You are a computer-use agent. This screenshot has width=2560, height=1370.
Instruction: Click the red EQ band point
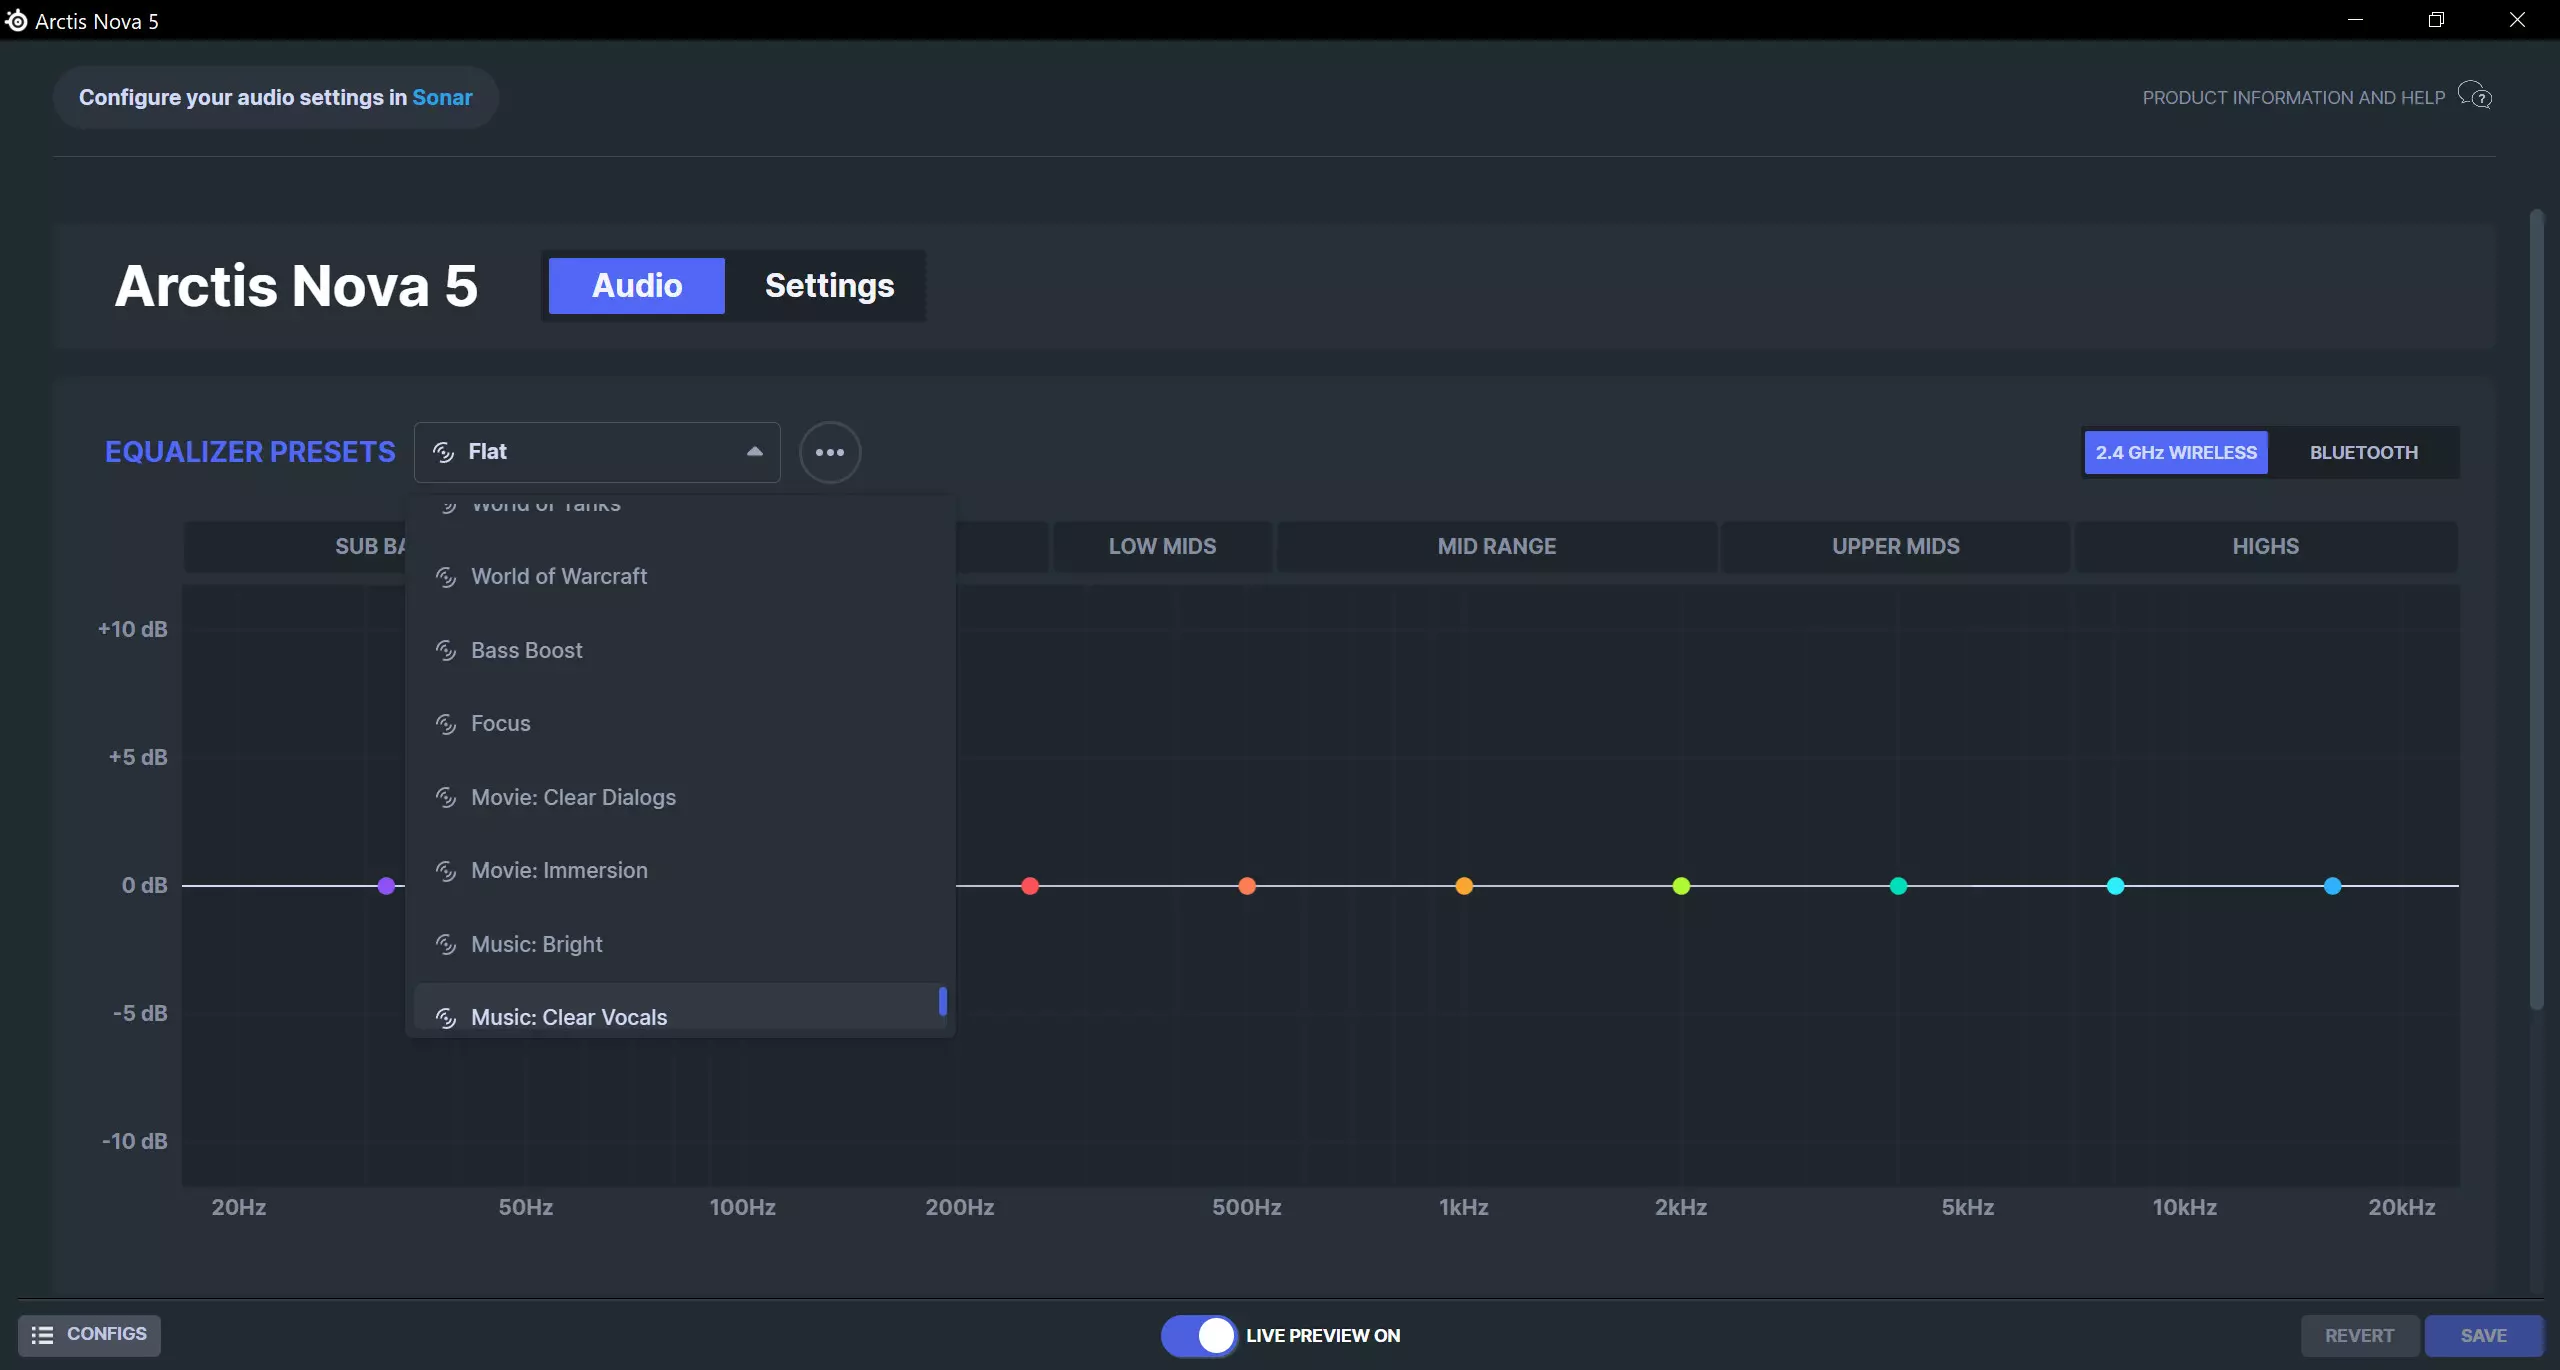[x=1030, y=886]
